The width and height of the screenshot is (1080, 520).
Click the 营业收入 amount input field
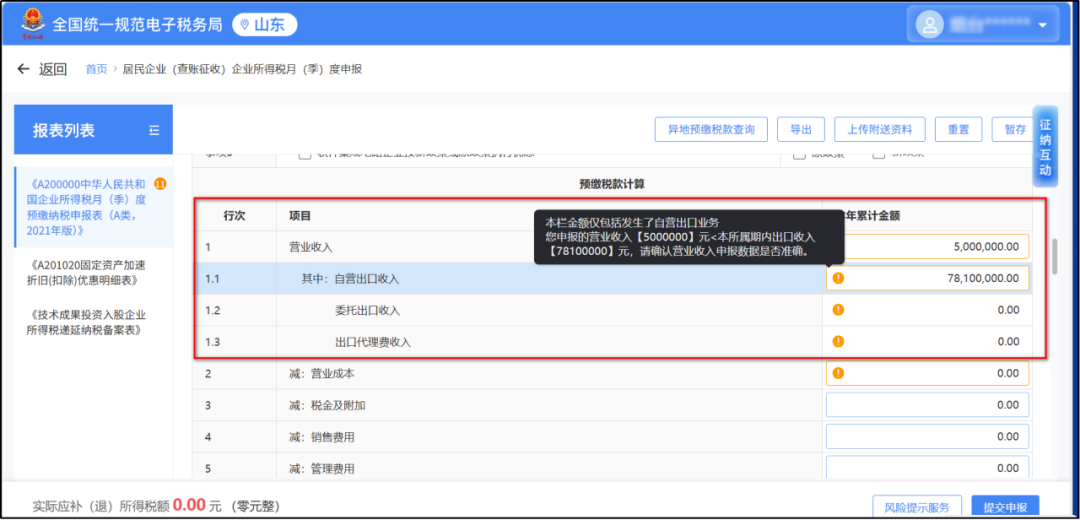[926, 247]
